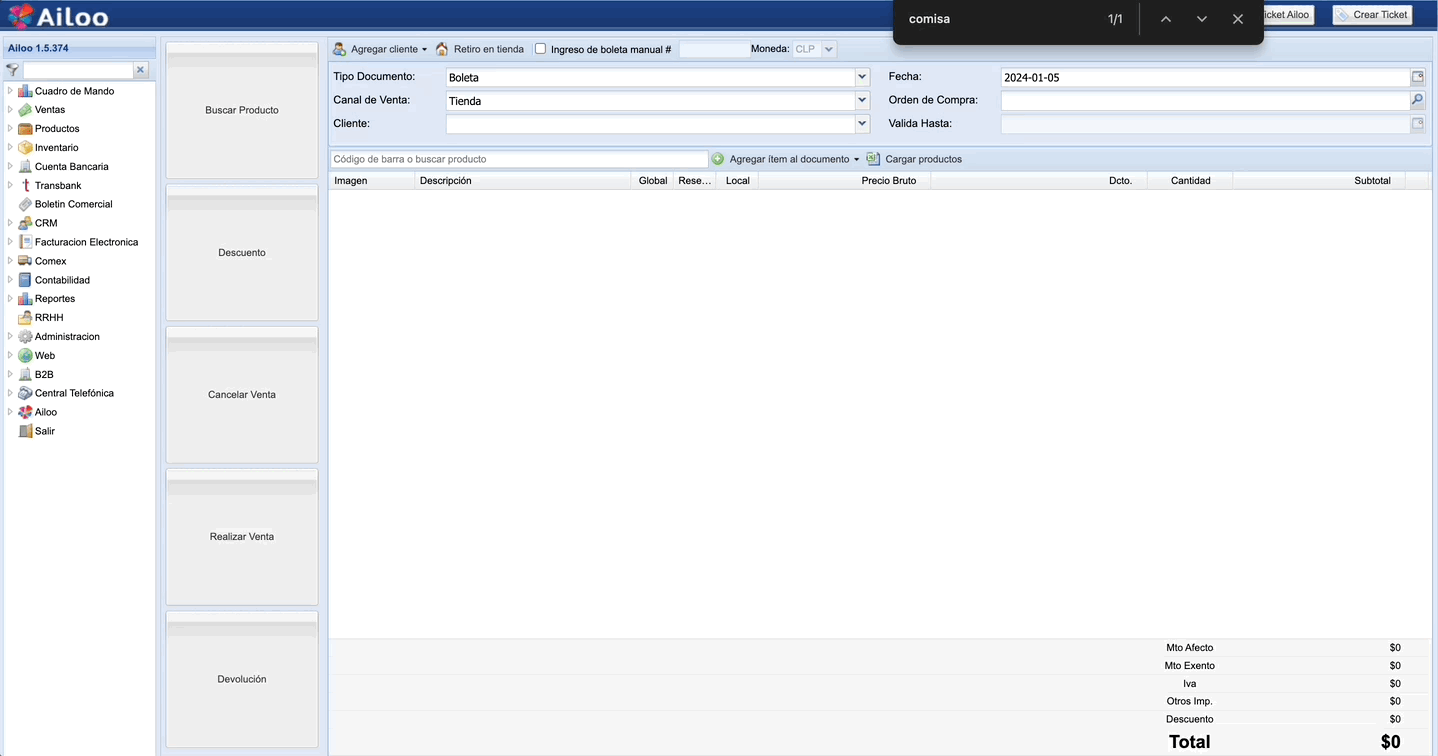Focus the boleta manual number field
Screen dimensions: 1438x756
(x=714, y=49)
